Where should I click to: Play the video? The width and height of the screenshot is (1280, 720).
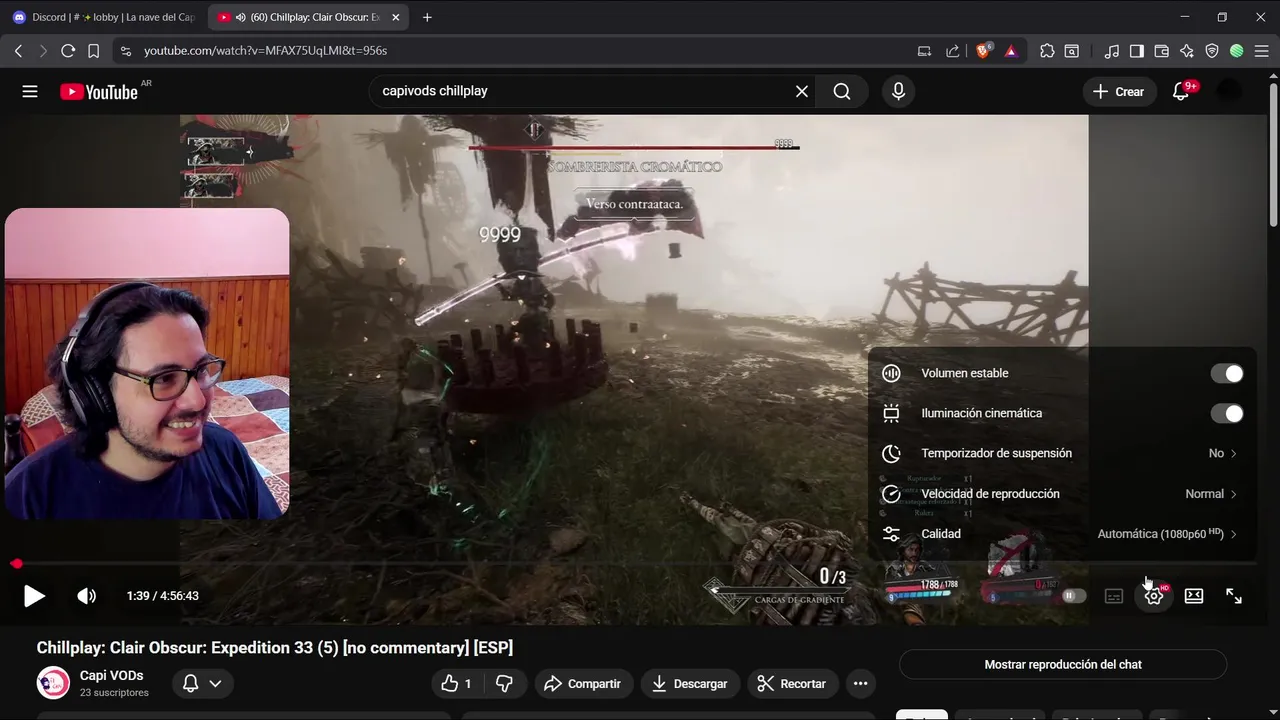coord(34,596)
